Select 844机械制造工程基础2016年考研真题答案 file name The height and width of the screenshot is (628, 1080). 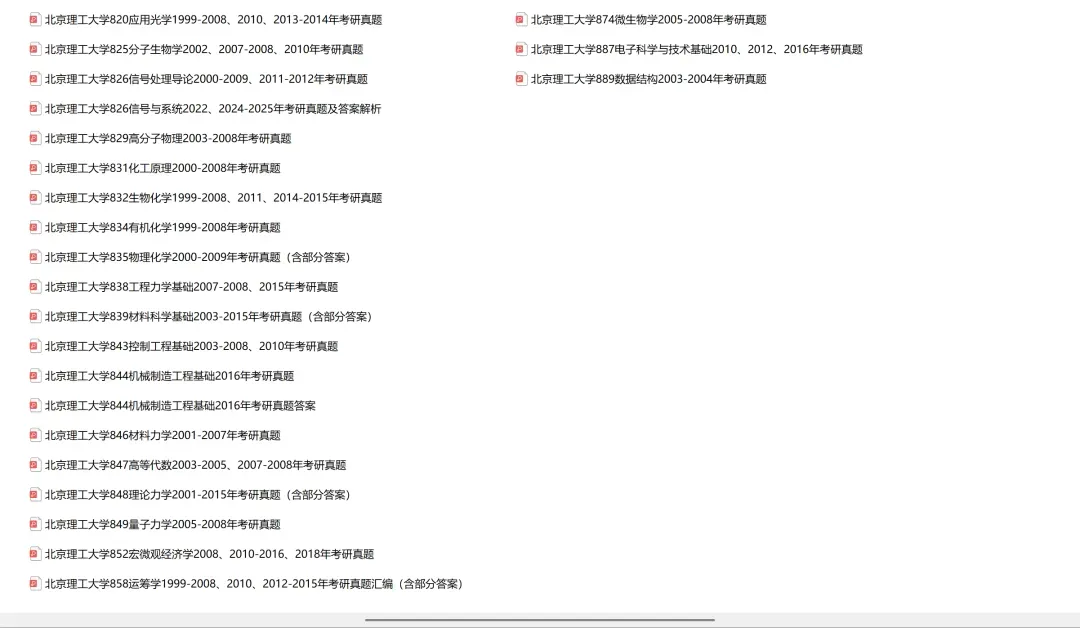click(x=180, y=405)
